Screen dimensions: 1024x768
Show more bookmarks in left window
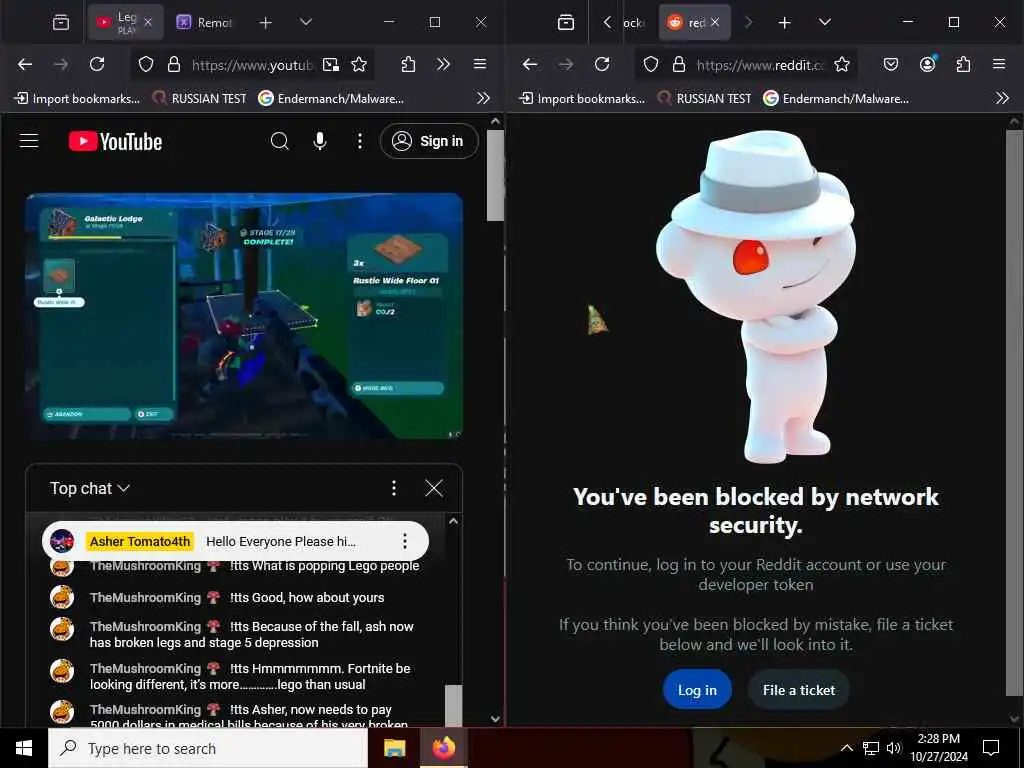pos(483,98)
